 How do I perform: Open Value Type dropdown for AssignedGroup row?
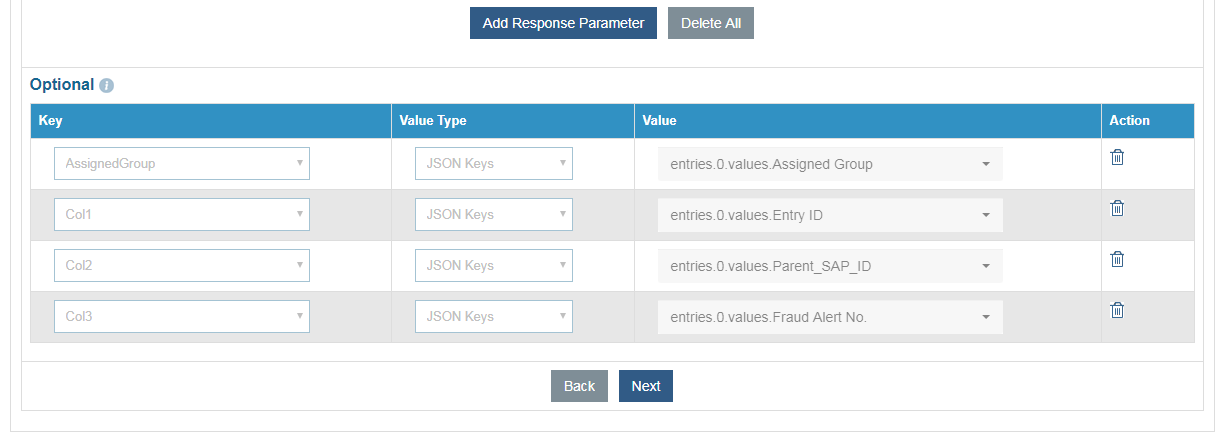point(494,164)
